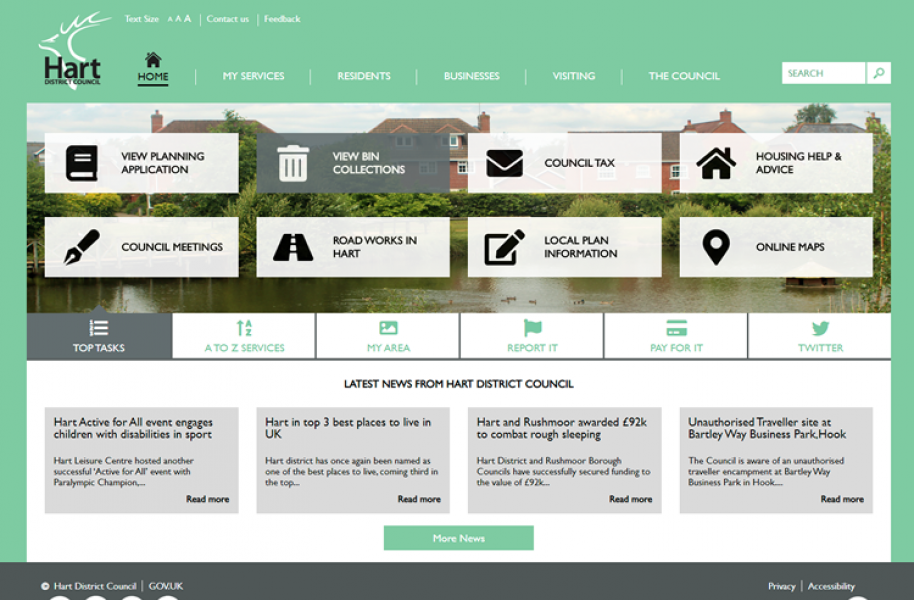Open Local Plan Information tile

pos(564,247)
